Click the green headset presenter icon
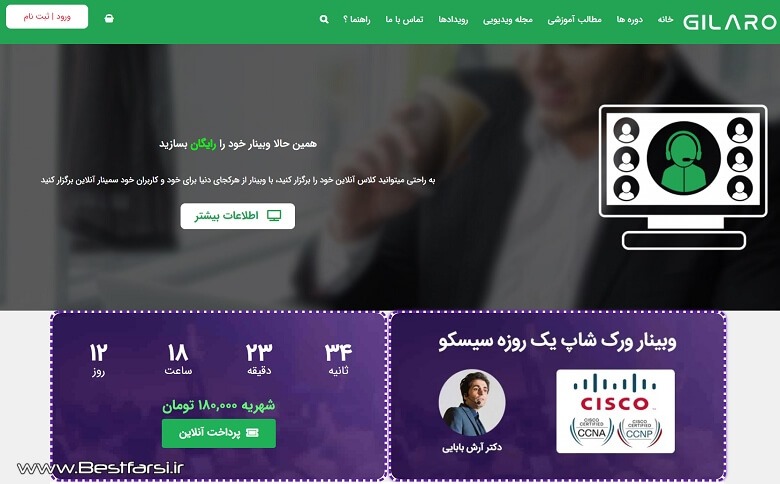The height and width of the screenshot is (484, 780). point(684,158)
